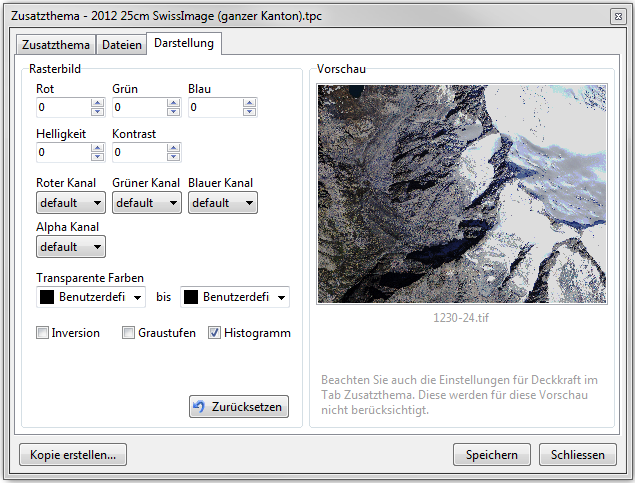Expand the Grüner Kanal dropdown
The height and width of the screenshot is (483, 635).
[146, 202]
